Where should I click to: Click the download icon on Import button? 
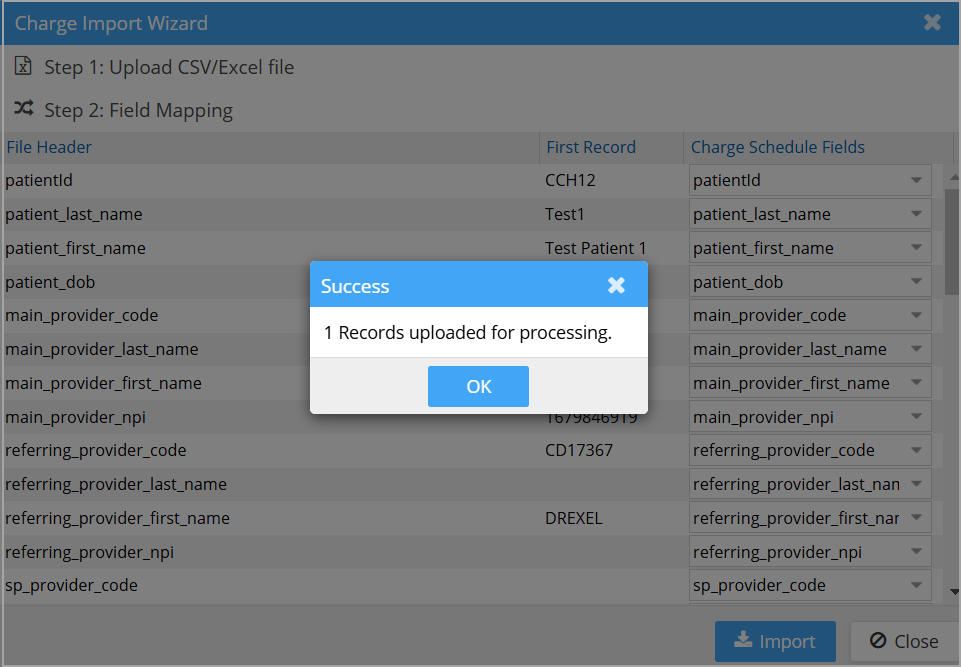[743, 641]
